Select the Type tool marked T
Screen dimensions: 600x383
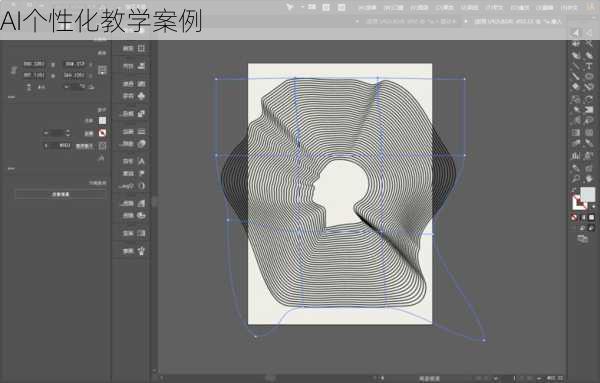click(589, 67)
